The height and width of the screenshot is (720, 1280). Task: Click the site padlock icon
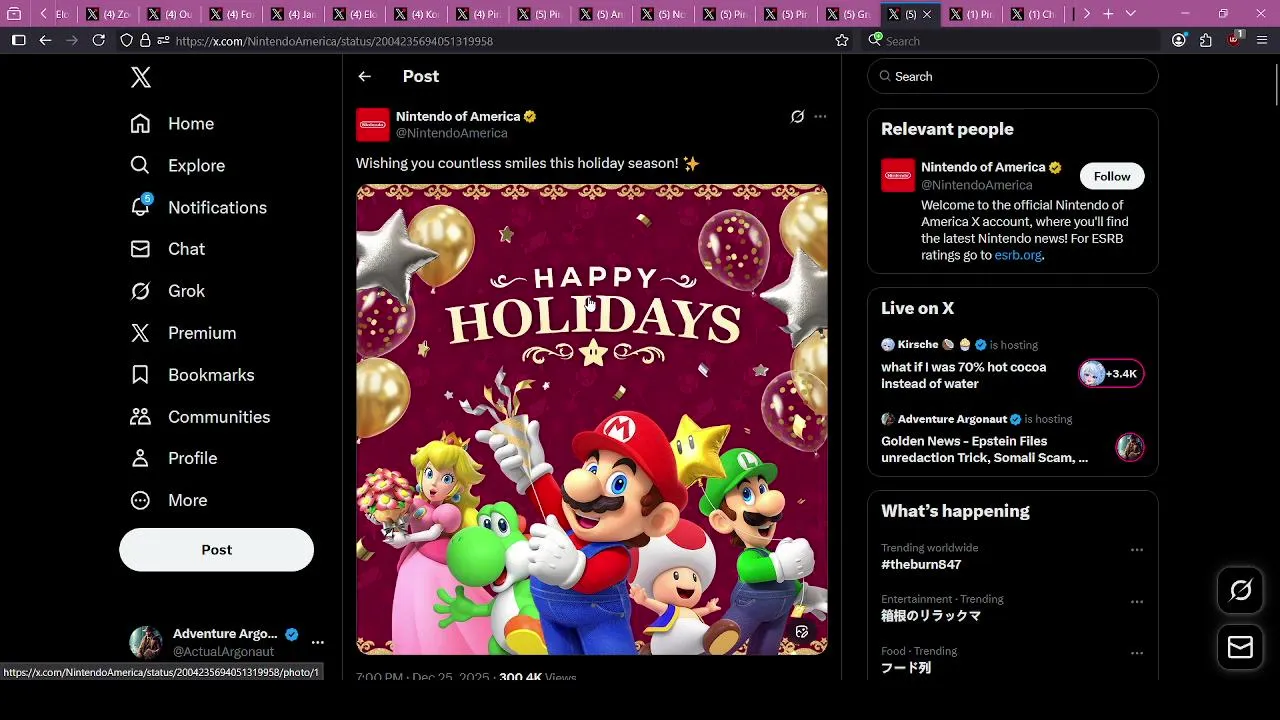(146, 41)
